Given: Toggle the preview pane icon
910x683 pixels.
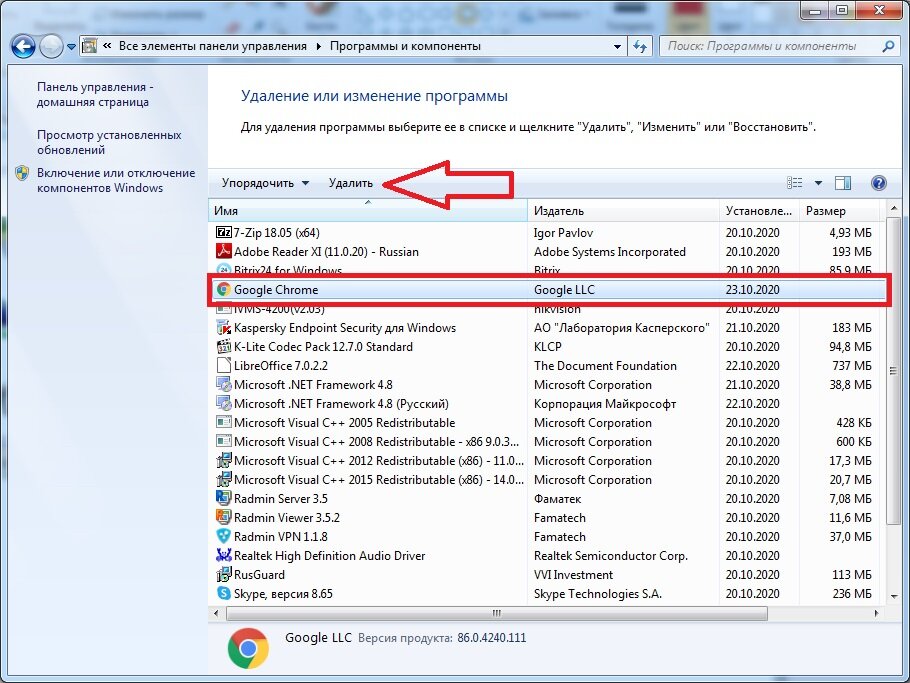Looking at the screenshot, I should click(843, 183).
